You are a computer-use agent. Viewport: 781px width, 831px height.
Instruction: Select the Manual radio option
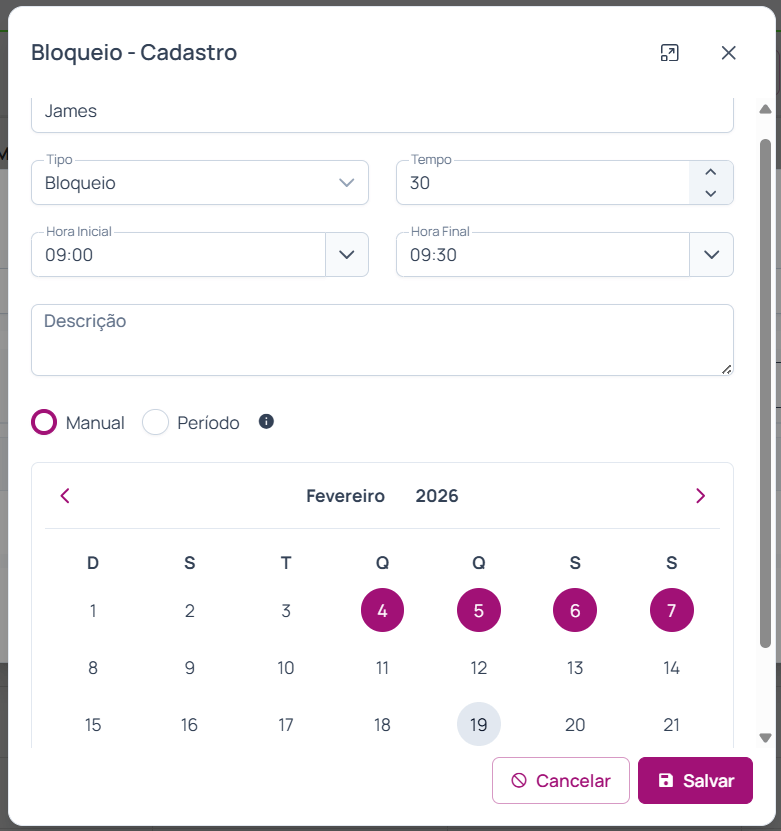44,422
